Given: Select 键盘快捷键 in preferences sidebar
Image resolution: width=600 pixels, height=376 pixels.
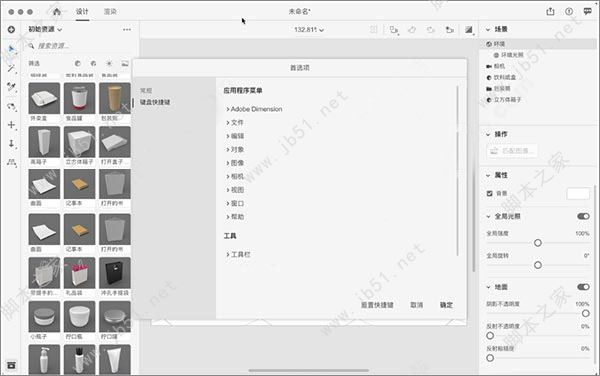Looking at the screenshot, I should pyautogui.click(x=155, y=102).
